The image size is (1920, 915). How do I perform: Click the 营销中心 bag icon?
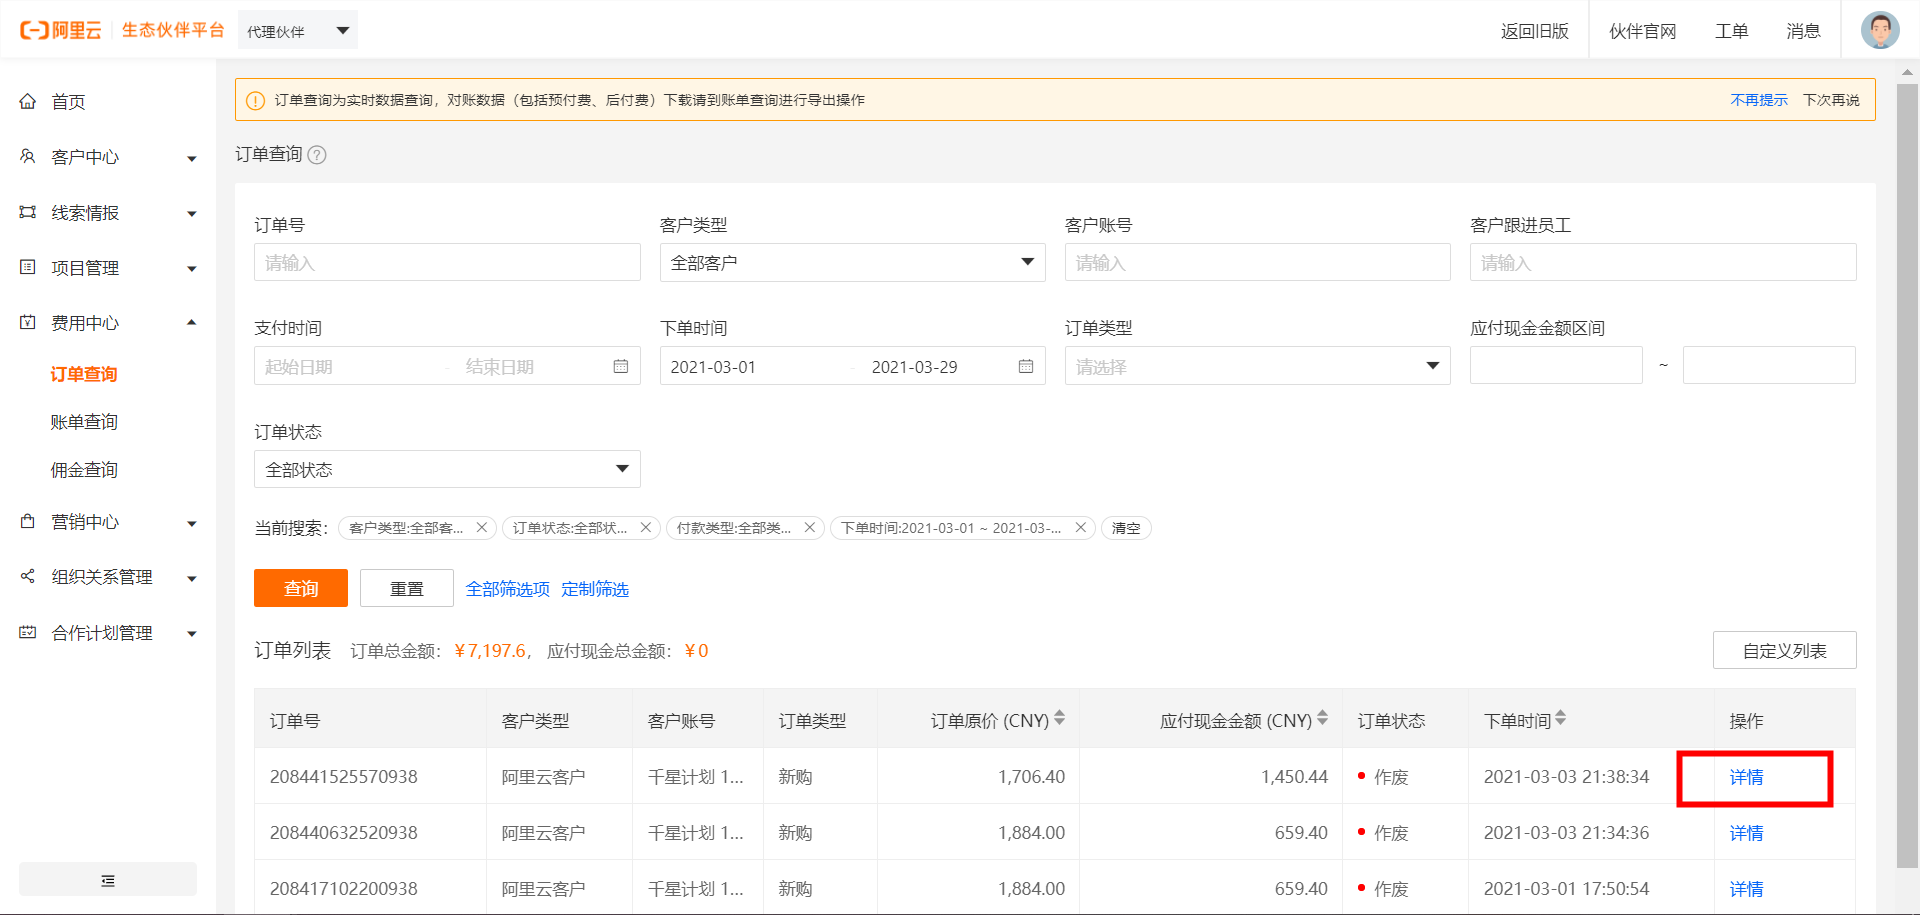point(28,521)
